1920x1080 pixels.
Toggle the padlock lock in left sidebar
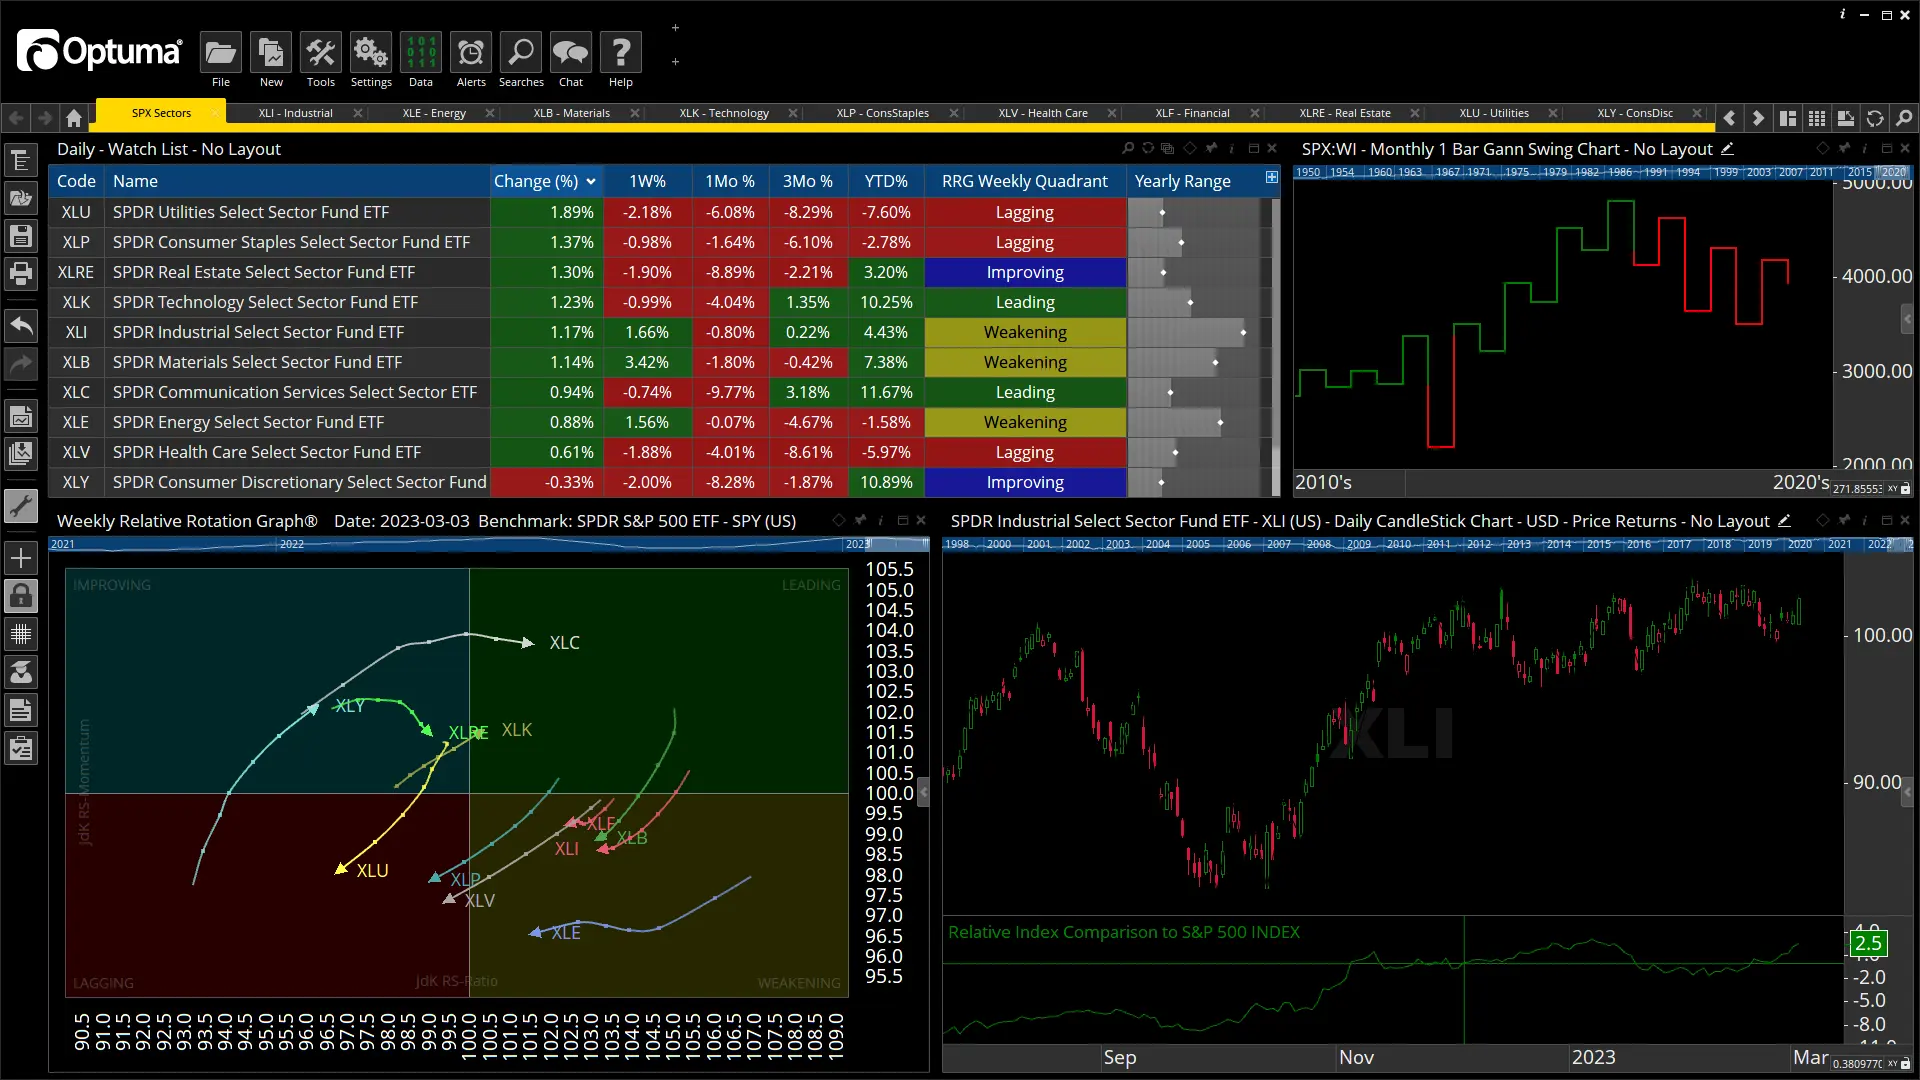point(21,596)
